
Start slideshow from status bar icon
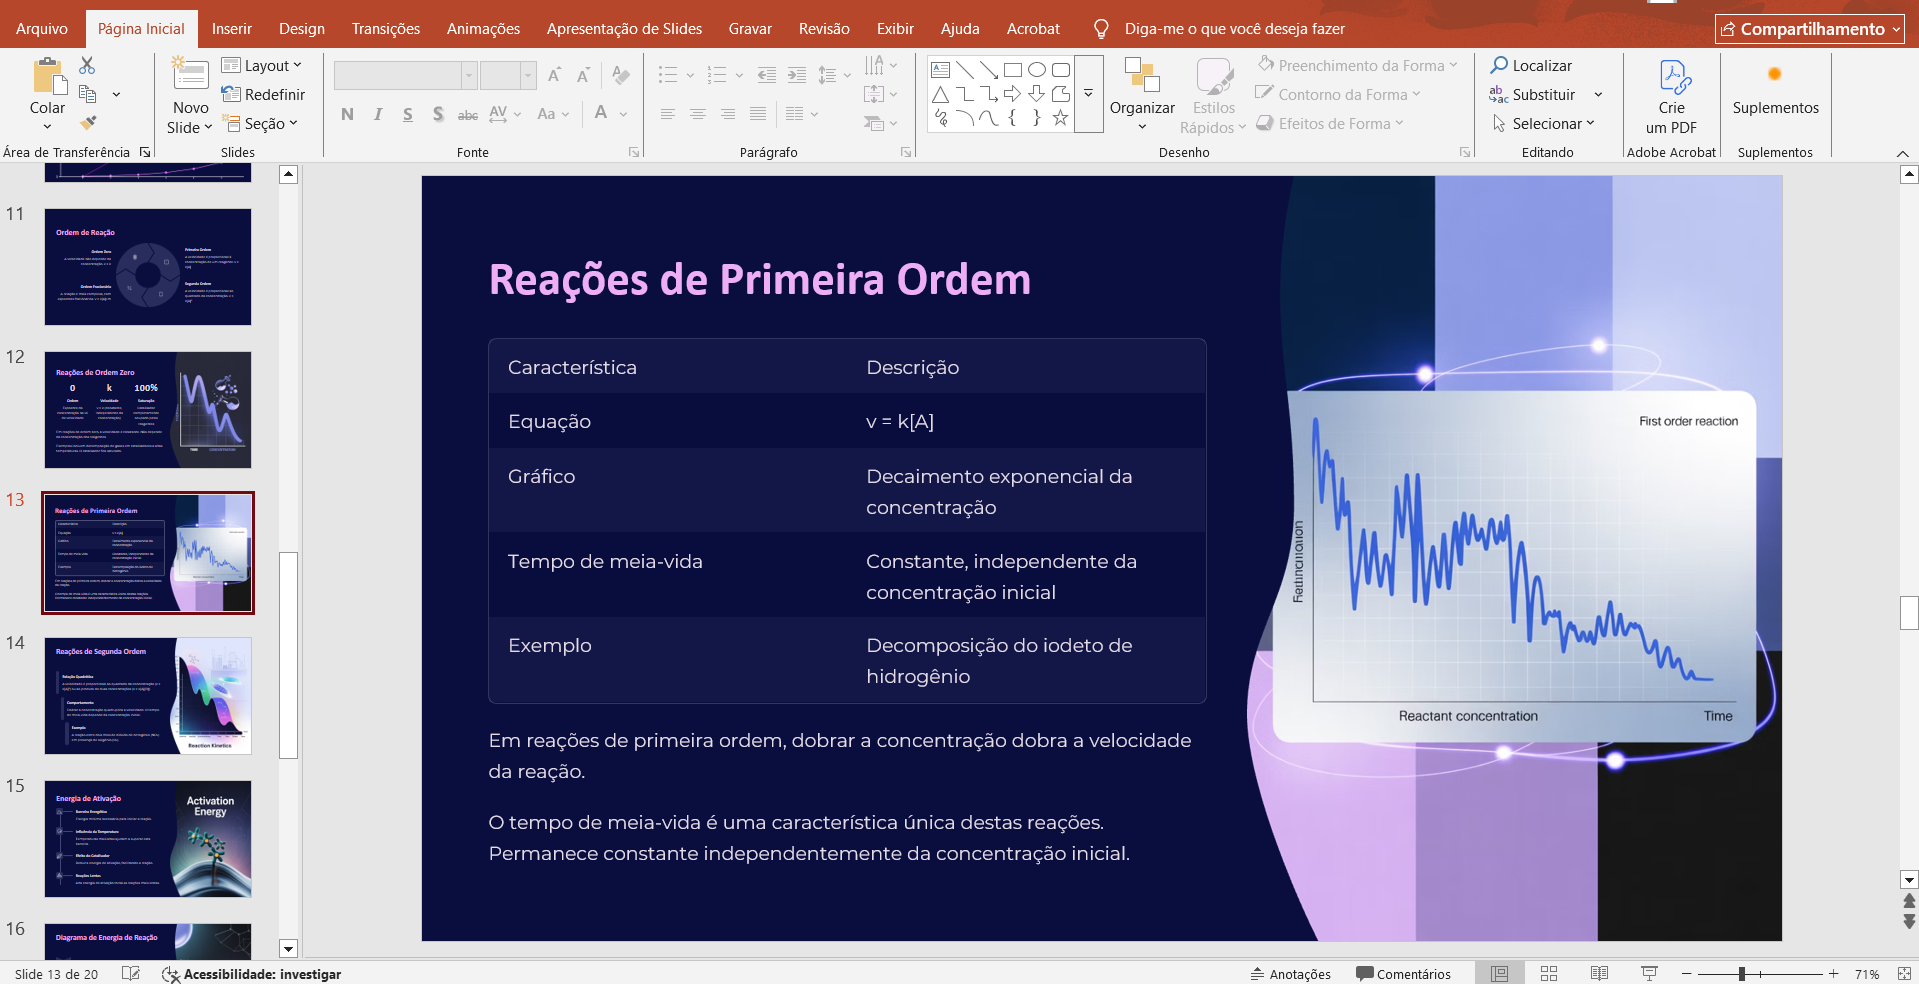(x=1649, y=974)
